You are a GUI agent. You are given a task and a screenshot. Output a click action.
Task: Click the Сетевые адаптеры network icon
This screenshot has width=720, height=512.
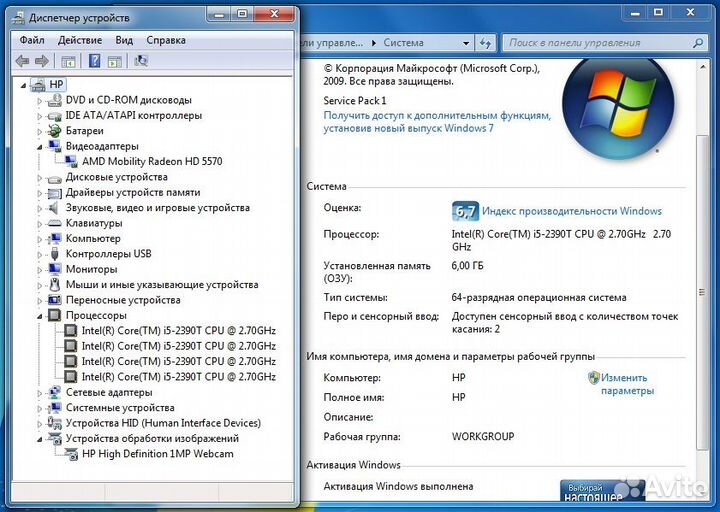pyautogui.click(x=55, y=392)
